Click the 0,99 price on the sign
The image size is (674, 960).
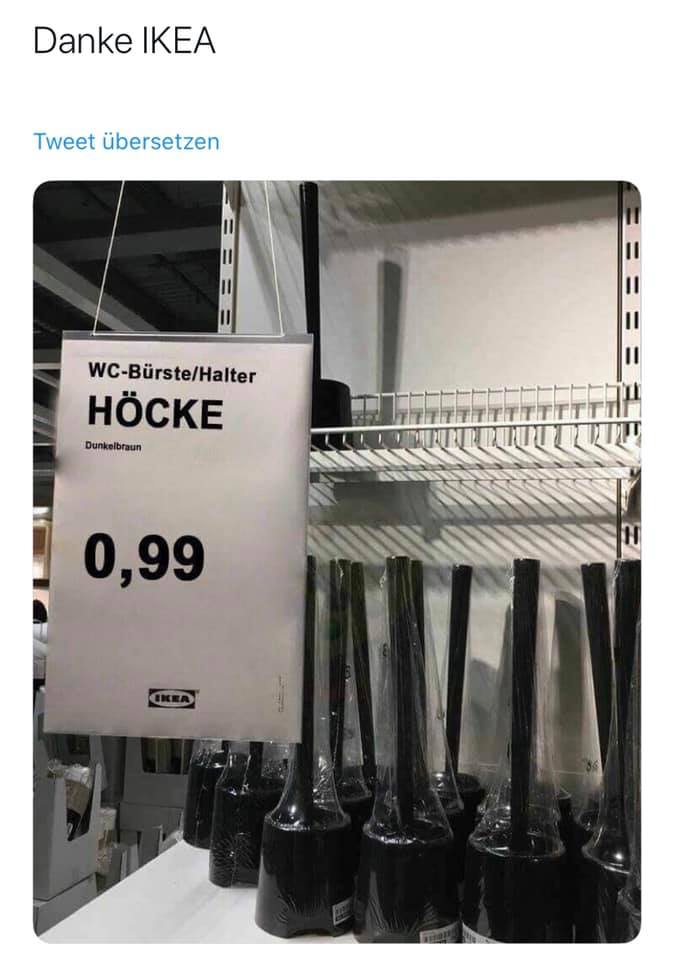(x=144, y=558)
